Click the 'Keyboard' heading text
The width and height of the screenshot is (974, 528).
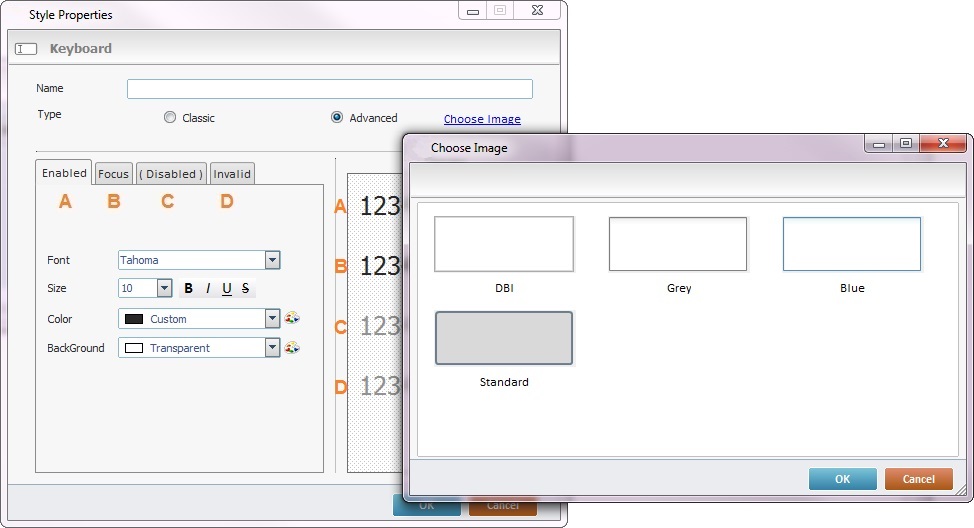pos(81,48)
